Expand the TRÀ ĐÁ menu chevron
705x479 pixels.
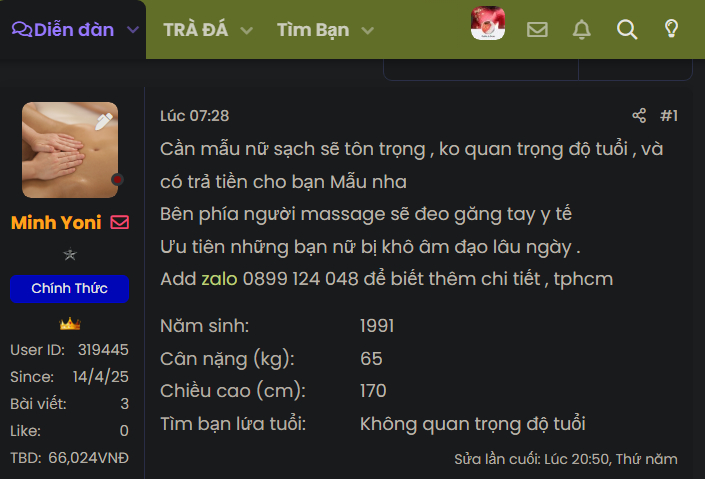[x=246, y=31]
